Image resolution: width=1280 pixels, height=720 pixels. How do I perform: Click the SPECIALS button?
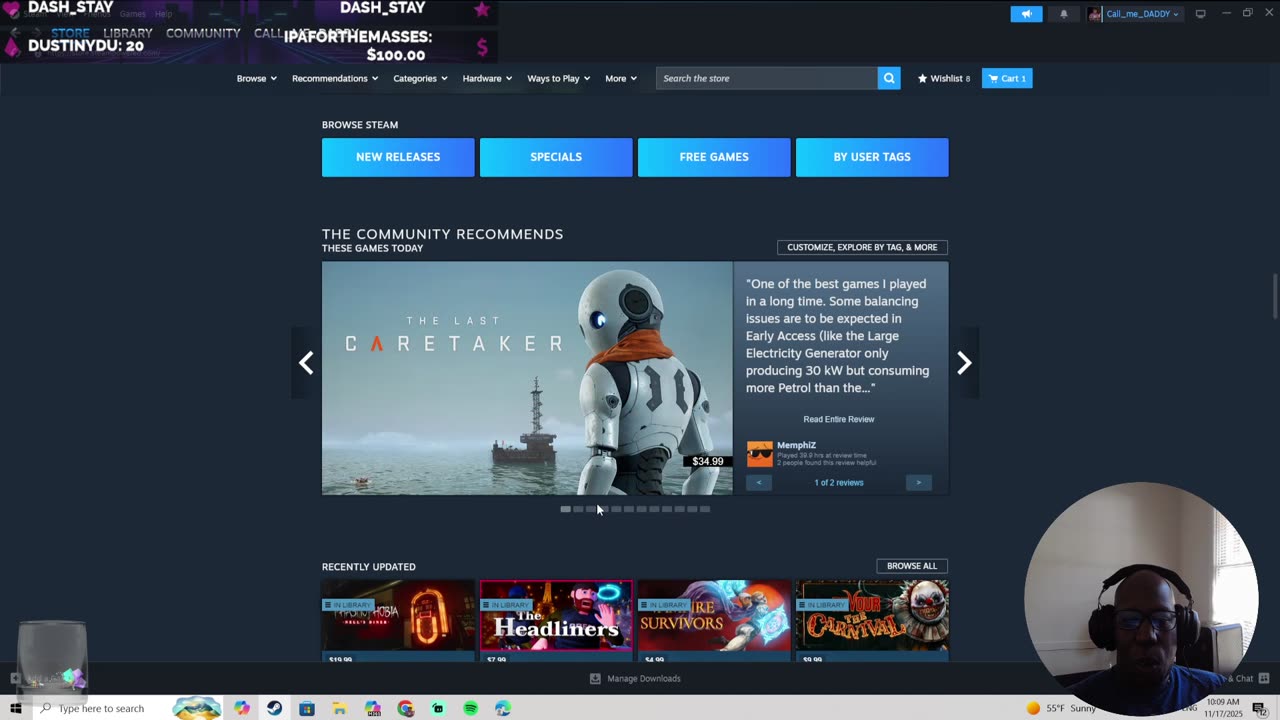tap(556, 157)
